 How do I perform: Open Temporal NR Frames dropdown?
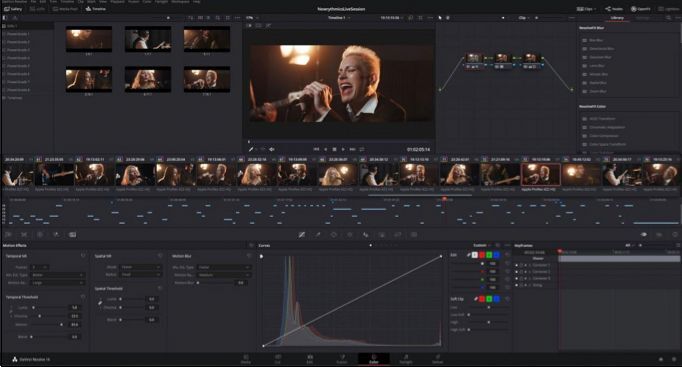coord(40,267)
